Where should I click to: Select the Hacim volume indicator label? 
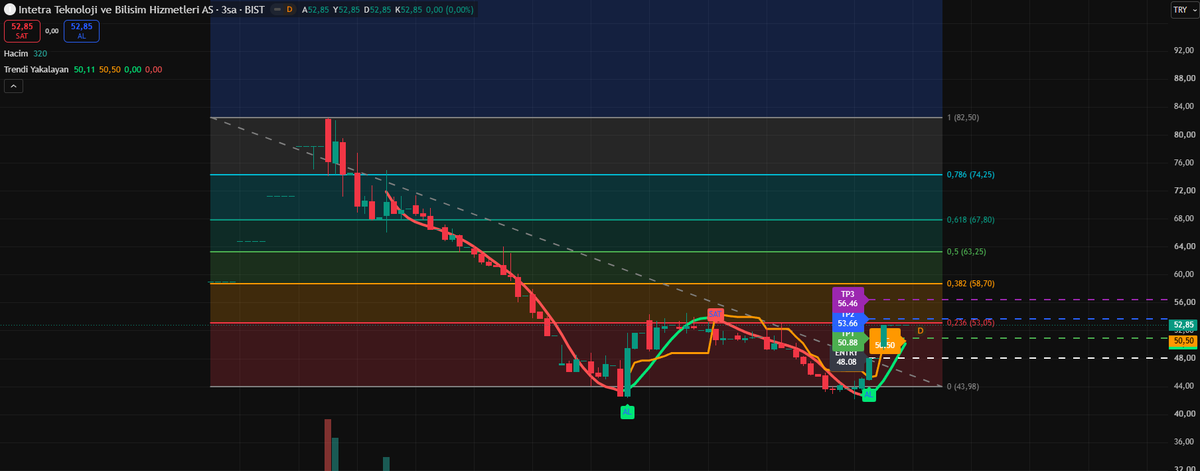click(16, 53)
